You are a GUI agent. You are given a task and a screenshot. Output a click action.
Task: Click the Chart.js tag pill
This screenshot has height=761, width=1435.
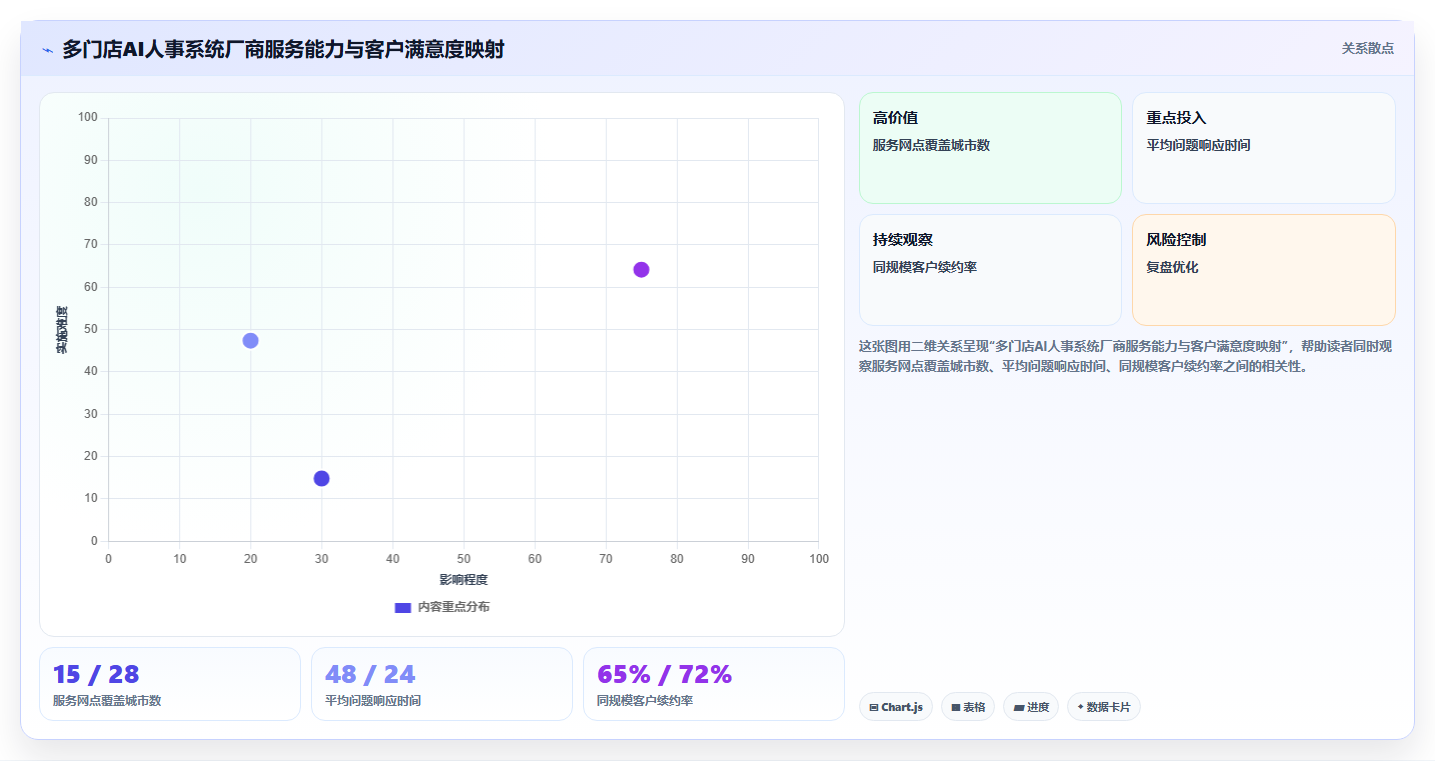point(896,707)
